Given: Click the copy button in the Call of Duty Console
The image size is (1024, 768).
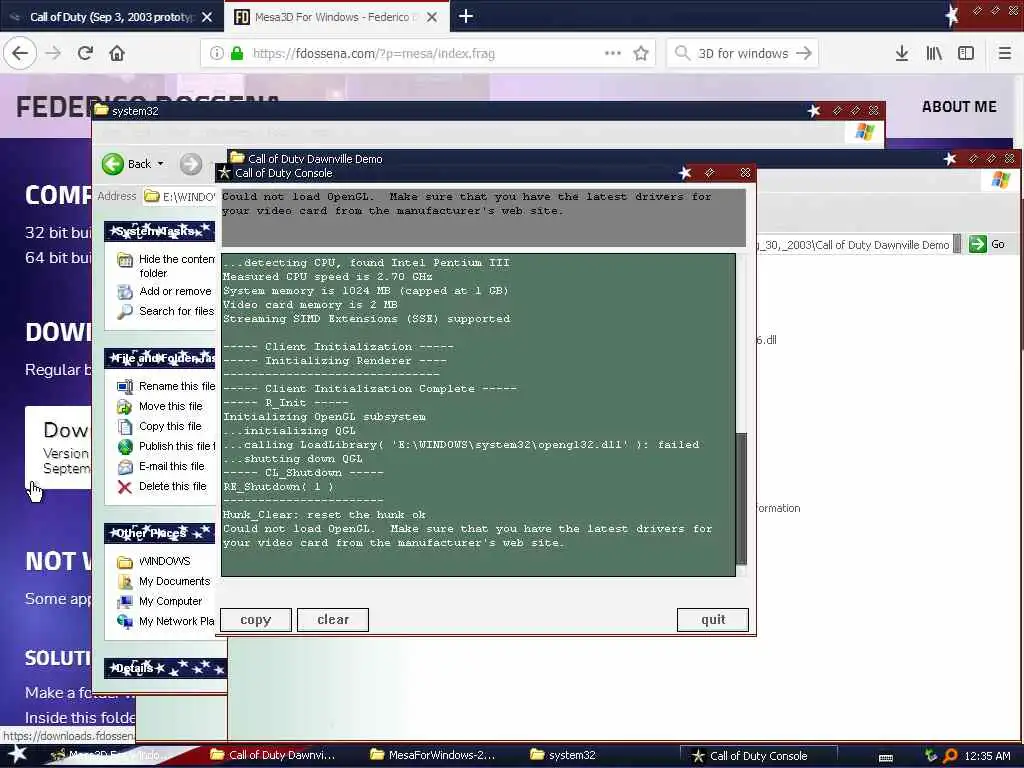Looking at the screenshot, I should (255, 620).
